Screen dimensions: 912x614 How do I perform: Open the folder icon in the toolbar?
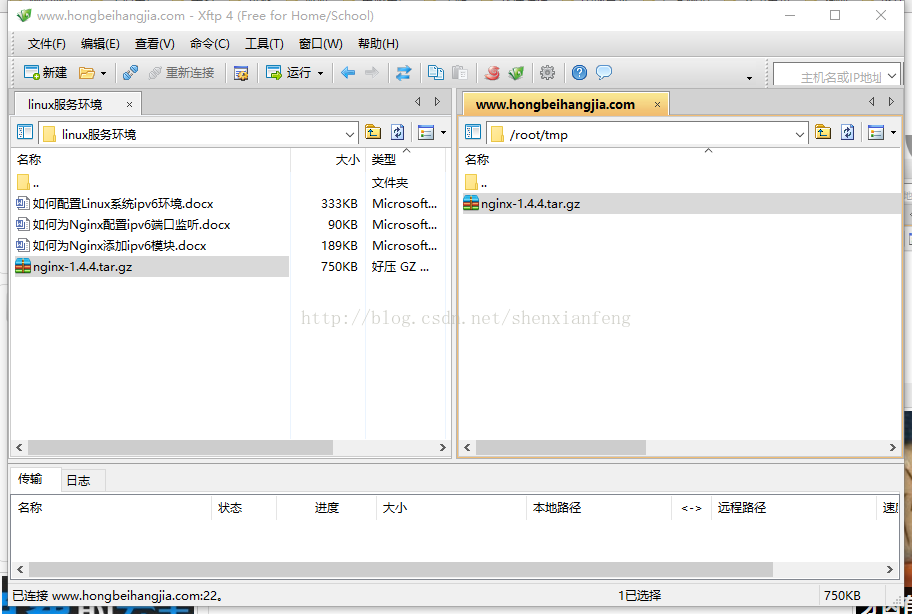[x=87, y=73]
